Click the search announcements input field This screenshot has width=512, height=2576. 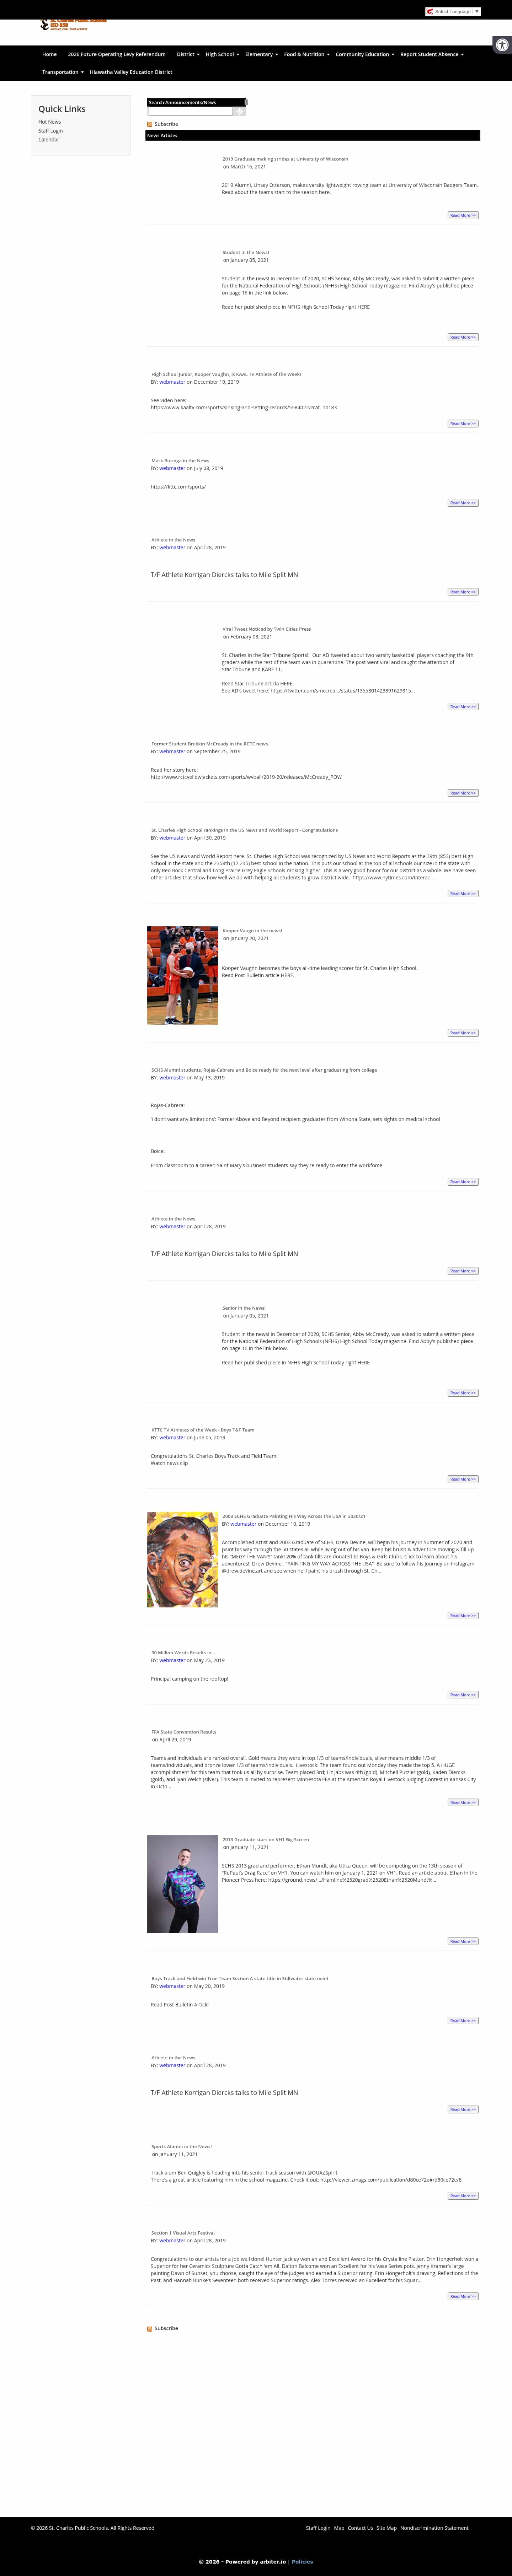pos(190,112)
